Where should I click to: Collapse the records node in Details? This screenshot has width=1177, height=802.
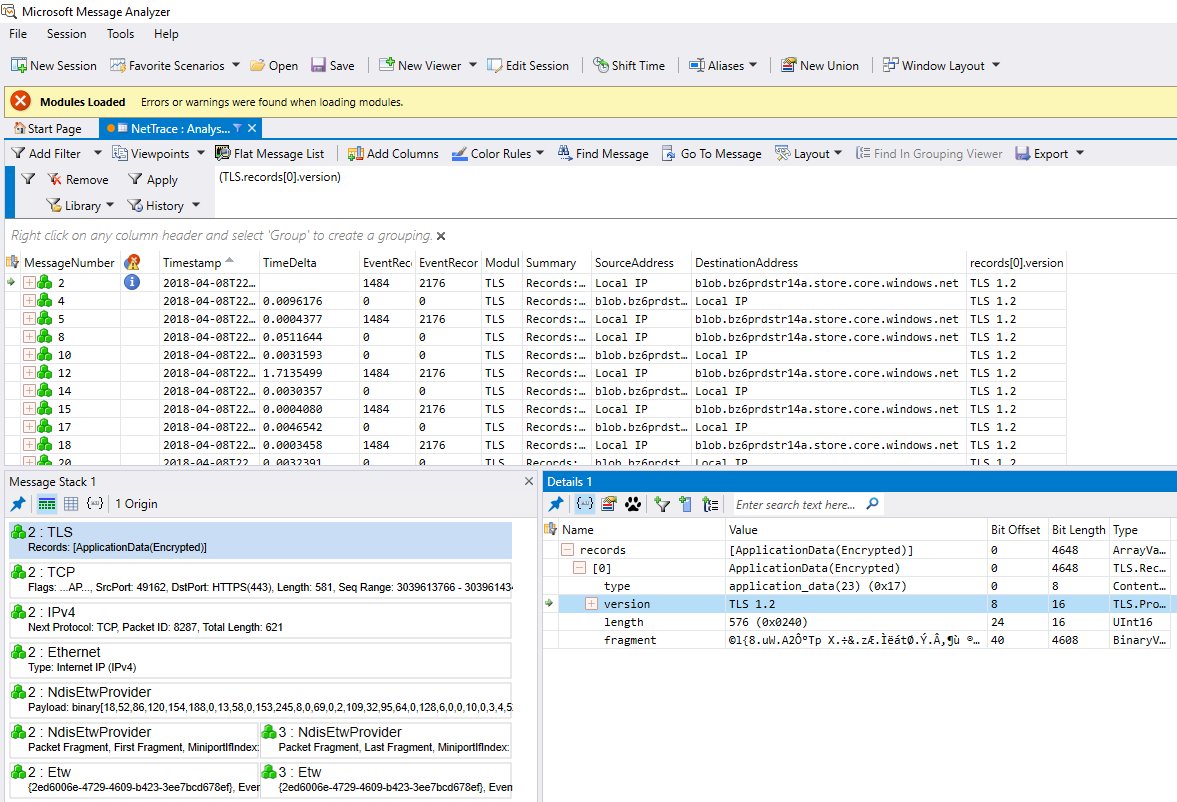coord(567,550)
